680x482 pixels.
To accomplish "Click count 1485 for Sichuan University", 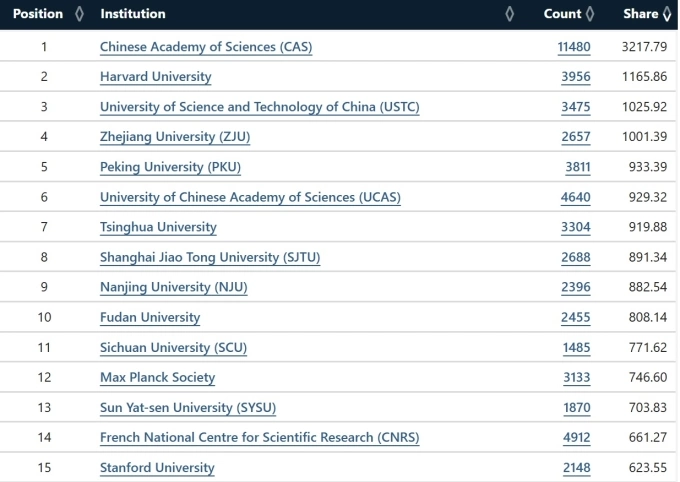I will (x=577, y=348).
